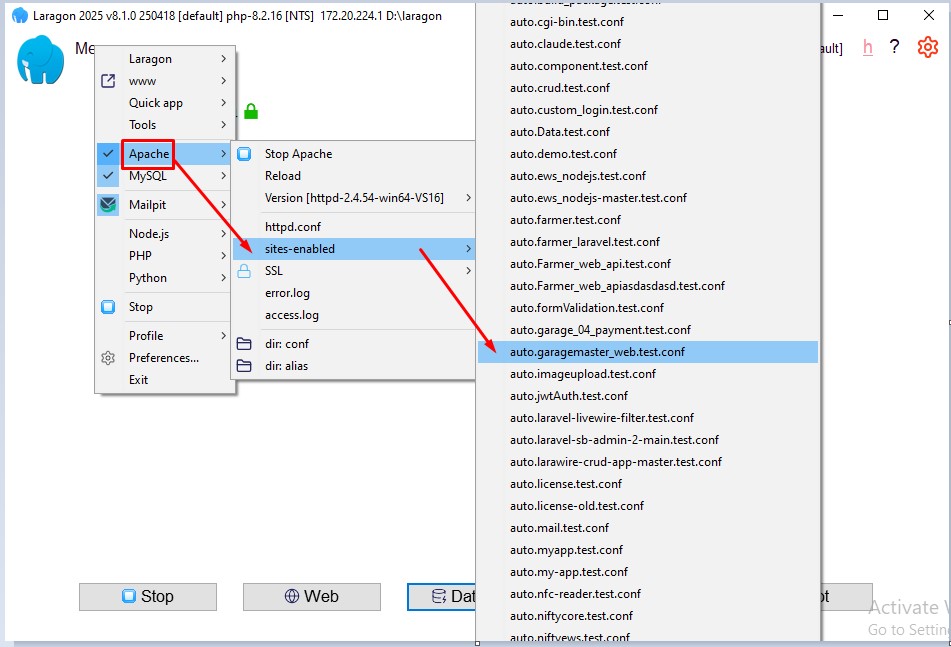Click the Mailpit envelope icon
Viewport: 951px width, 647px height.
(108, 205)
